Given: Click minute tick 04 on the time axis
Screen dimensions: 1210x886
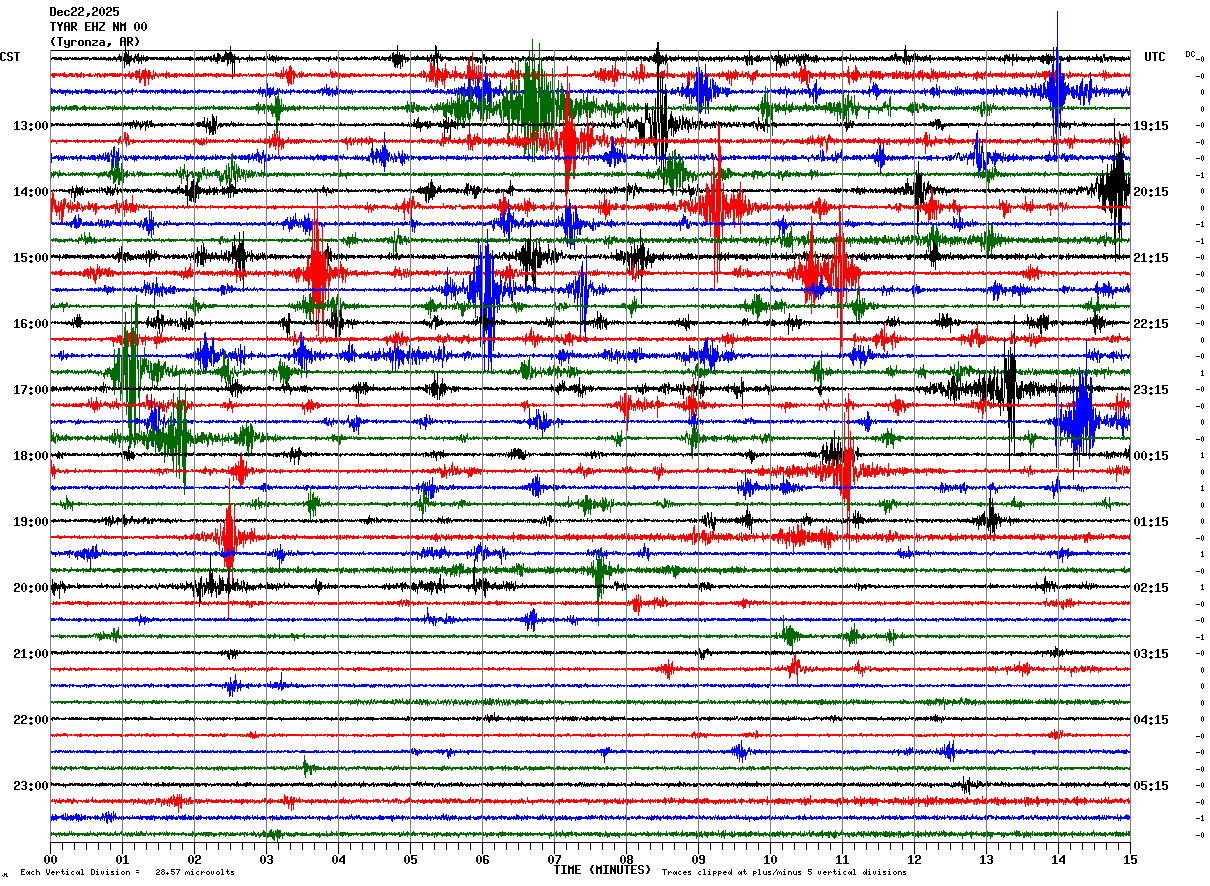Looking at the screenshot, I should point(338,859).
